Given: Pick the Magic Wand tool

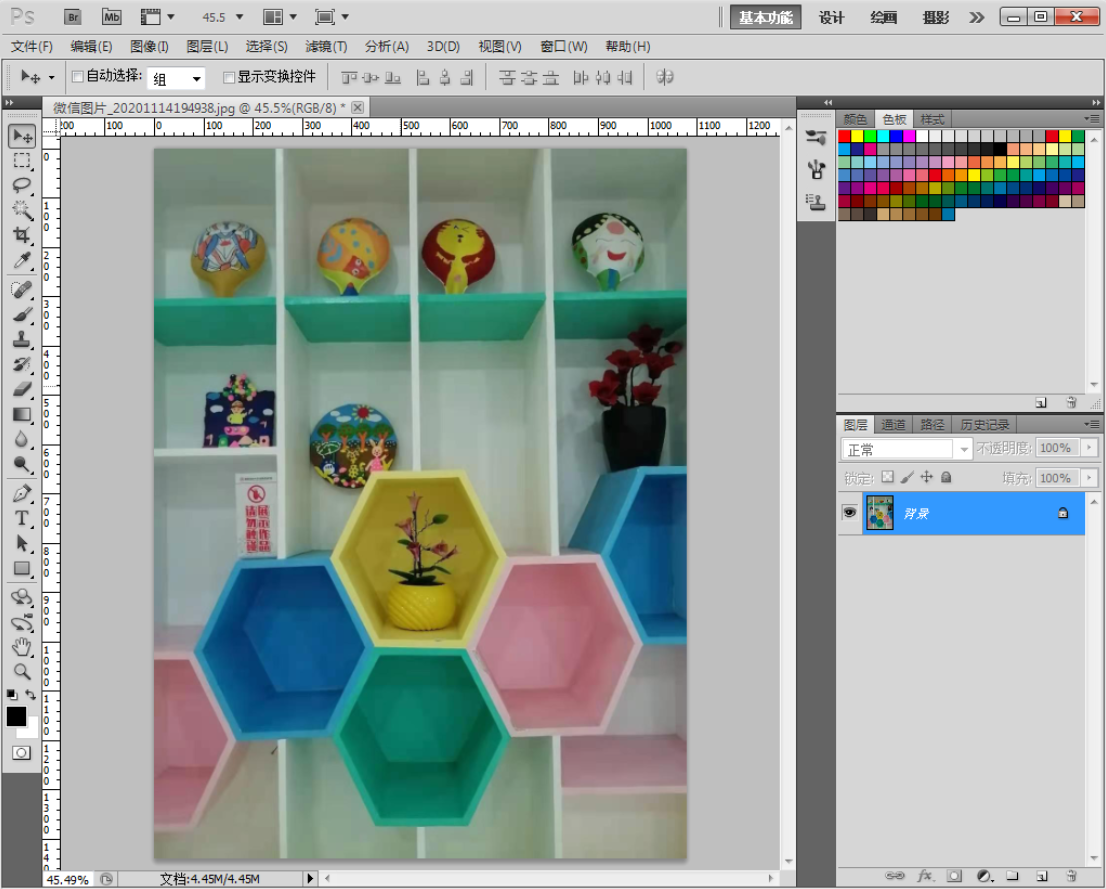Looking at the screenshot, I should coord(22,210).
